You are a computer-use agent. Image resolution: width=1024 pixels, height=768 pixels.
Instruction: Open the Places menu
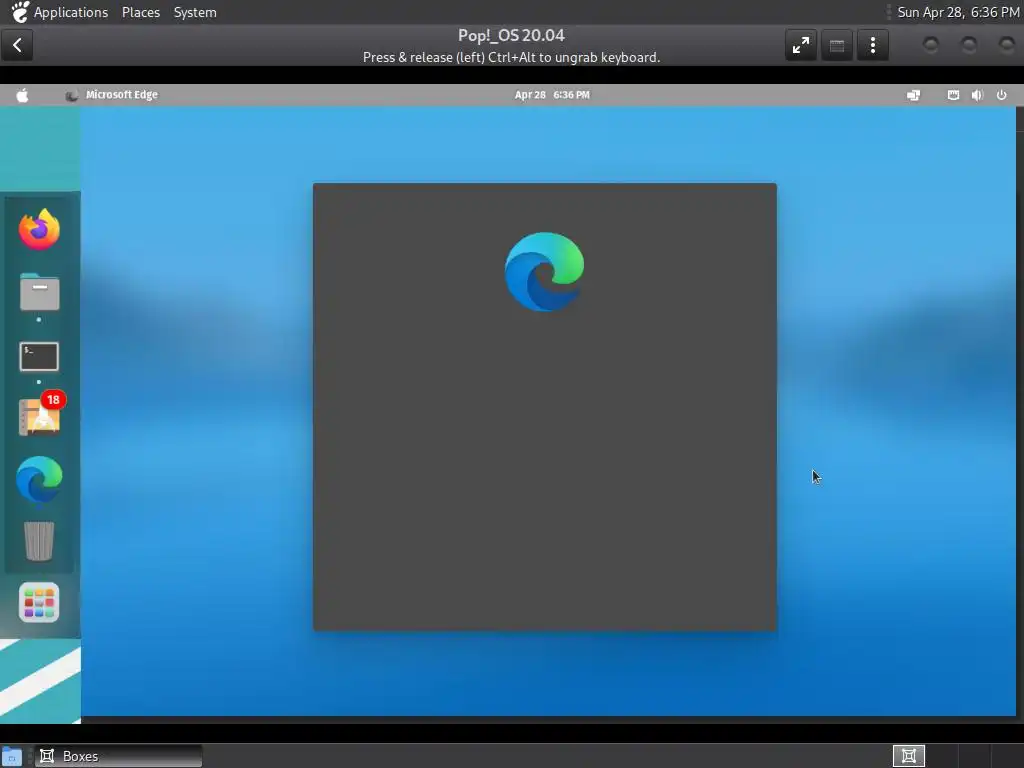coord(141,12)
